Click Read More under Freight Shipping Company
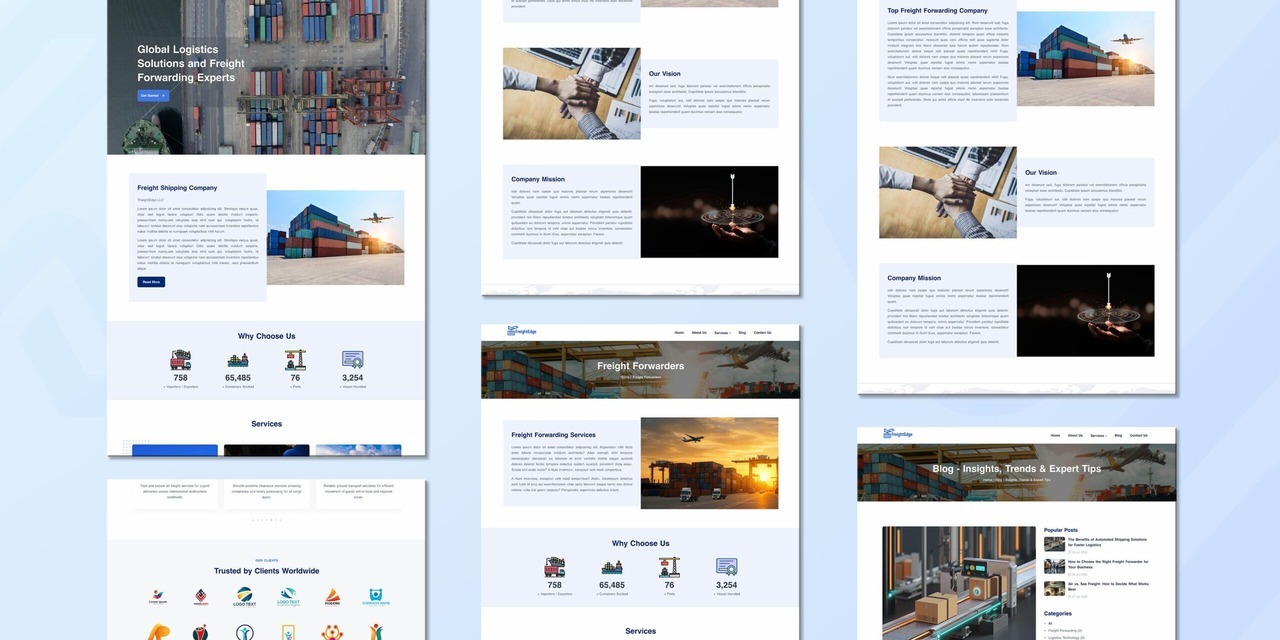Screen dimensions: 1280x640 coord(151,282)
